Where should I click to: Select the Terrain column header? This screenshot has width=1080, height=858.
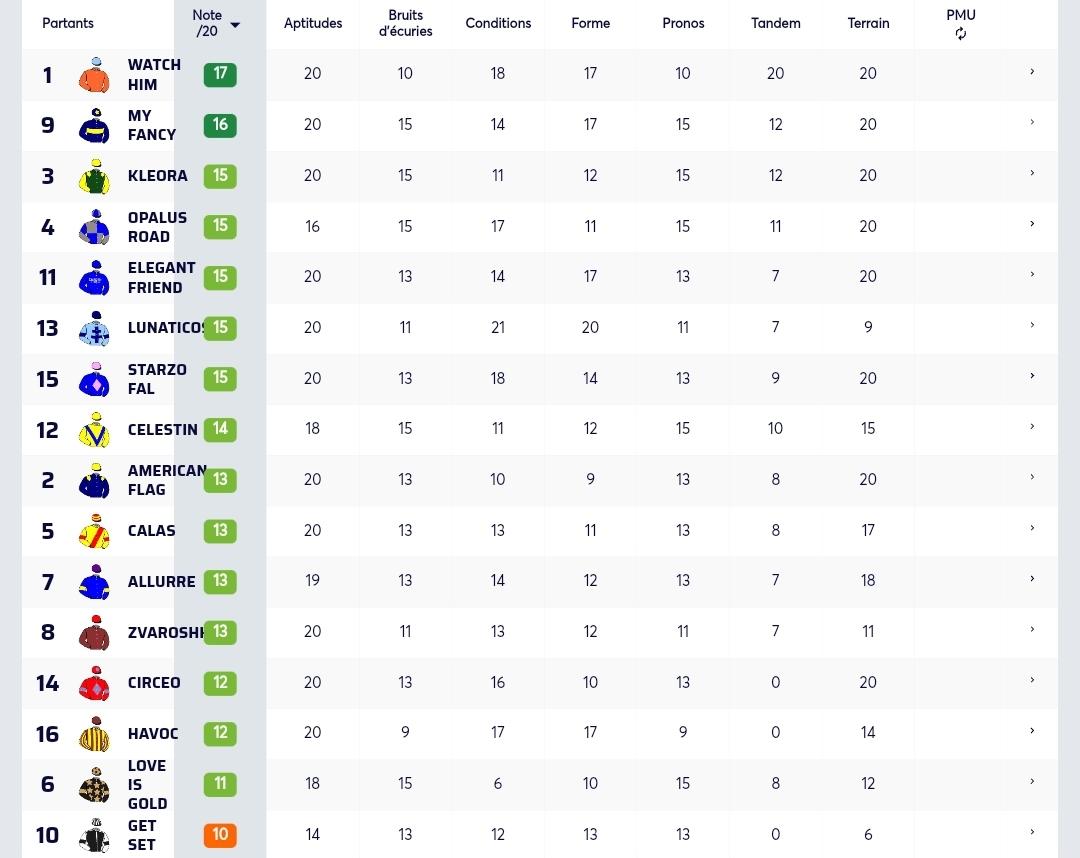pyautogui.click(x=868, y=23)
